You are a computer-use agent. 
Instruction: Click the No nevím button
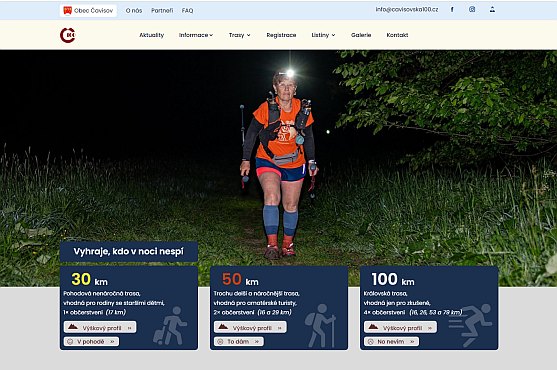391,342
